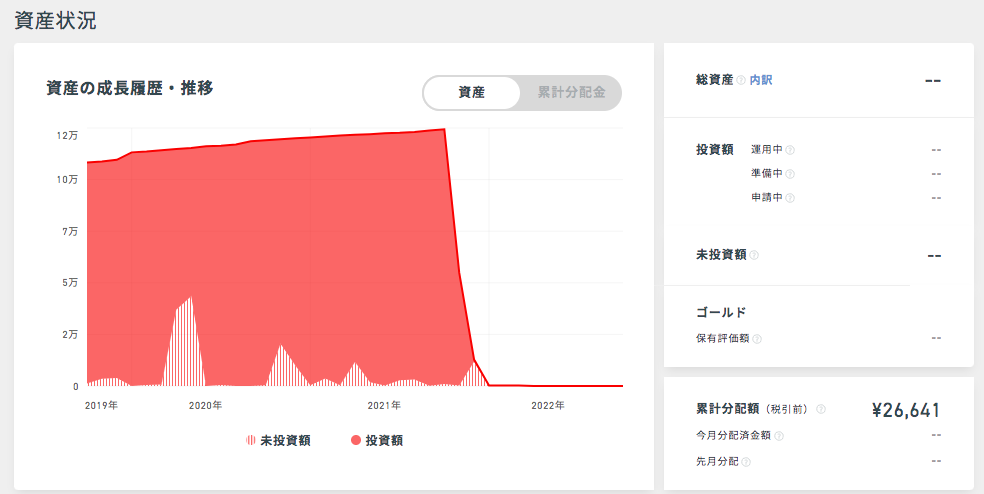Viewport: 984px width, 494px height.
Task: Click the 資産状況 page heading
Action: point(55,20)
